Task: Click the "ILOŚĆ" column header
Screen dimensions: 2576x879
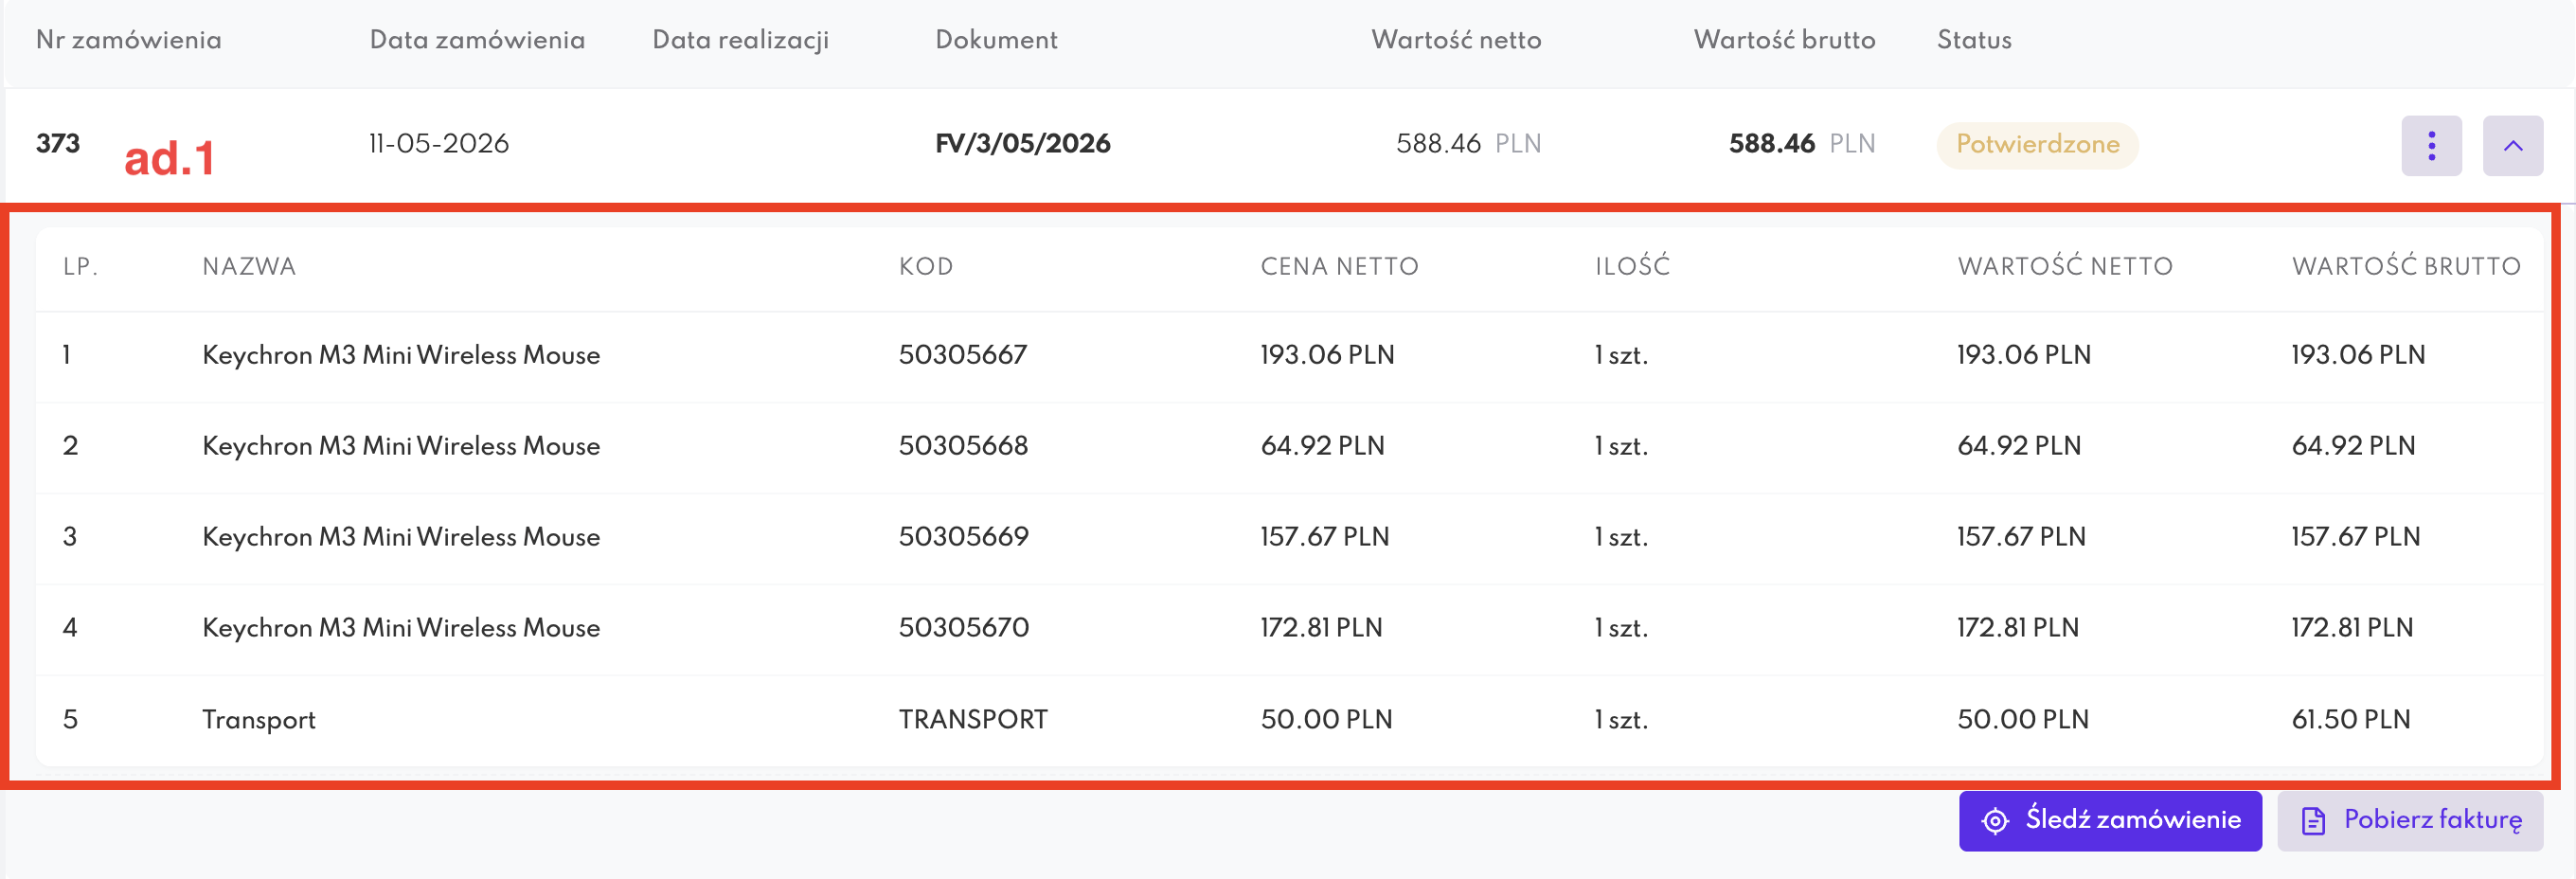Action: pos(1632,267)
